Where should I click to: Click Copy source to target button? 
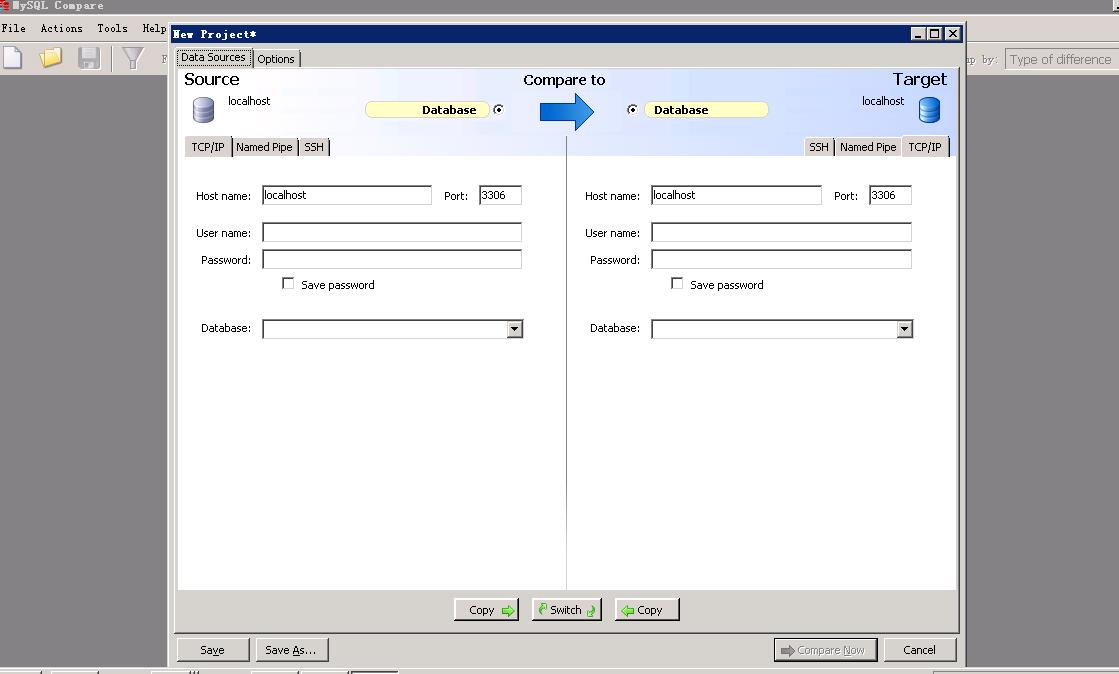coord(487,610)
